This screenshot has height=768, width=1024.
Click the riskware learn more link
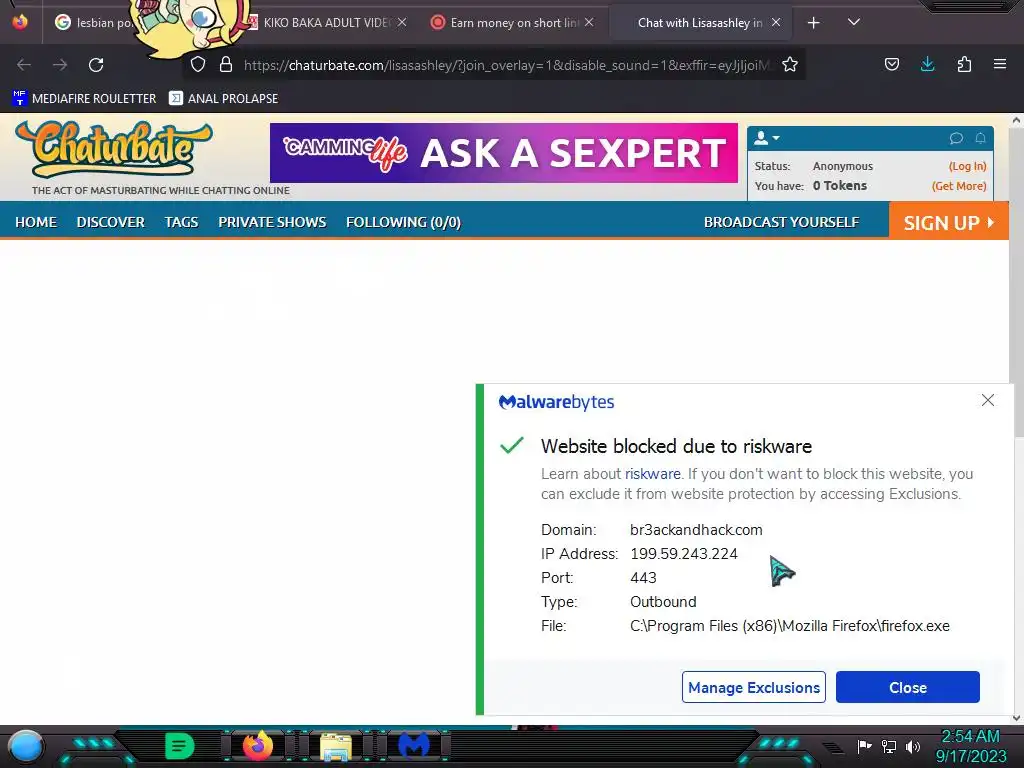tap(652, 474)
